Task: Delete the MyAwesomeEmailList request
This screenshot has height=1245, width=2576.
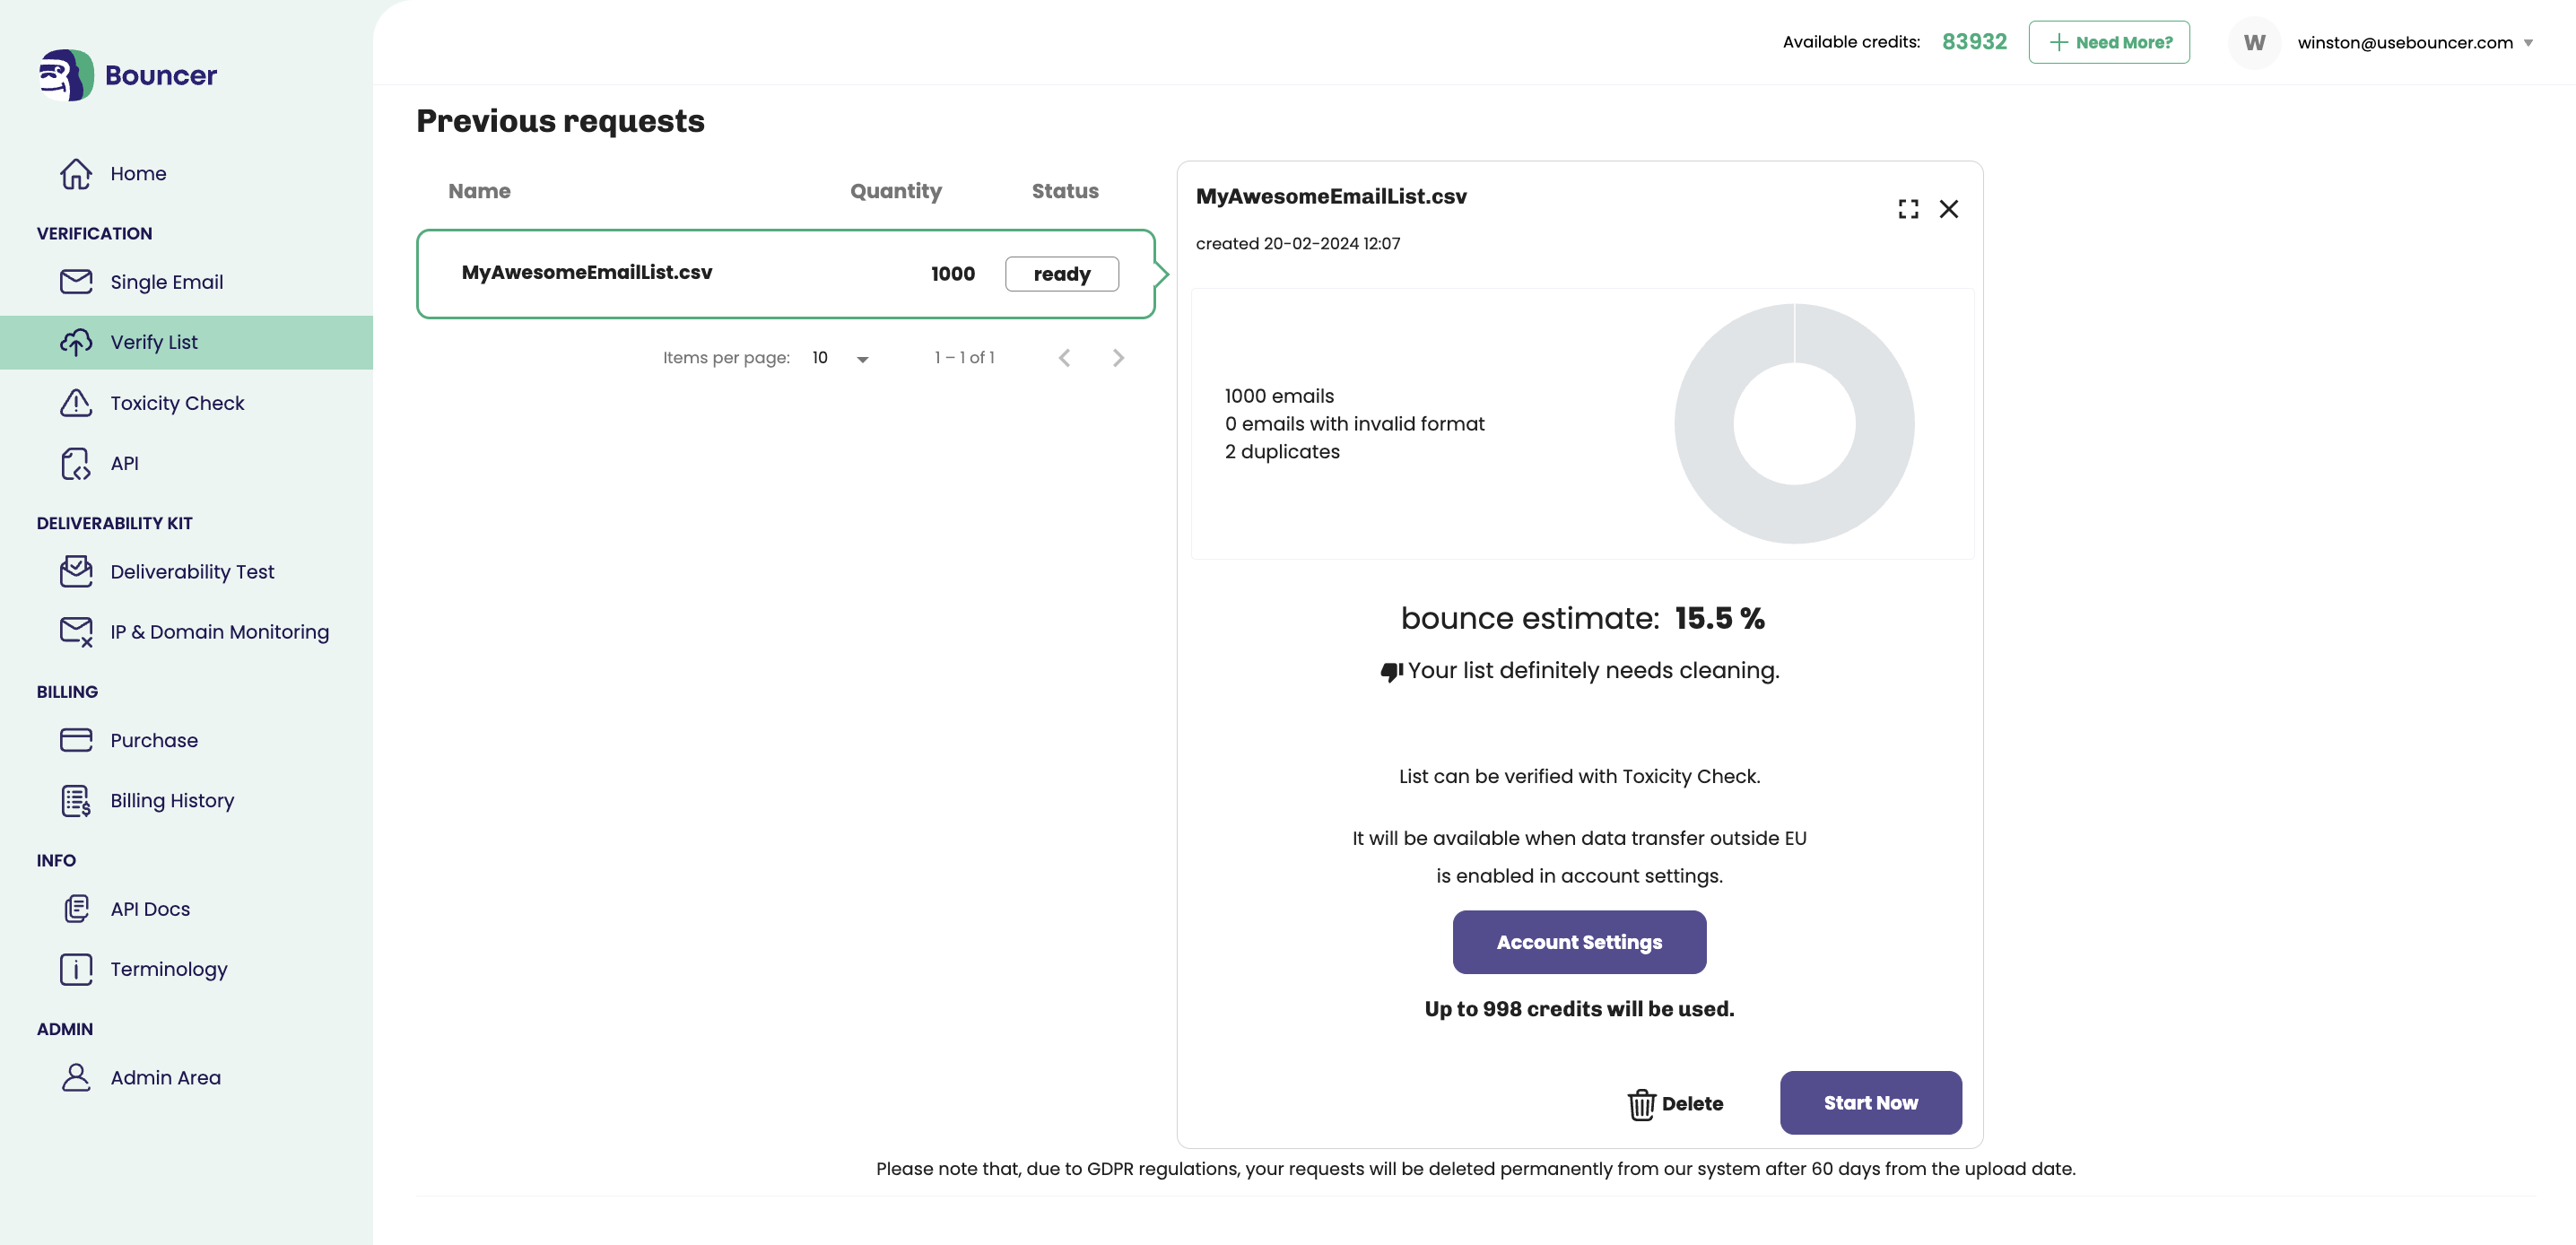Action: point(1676,1103)
